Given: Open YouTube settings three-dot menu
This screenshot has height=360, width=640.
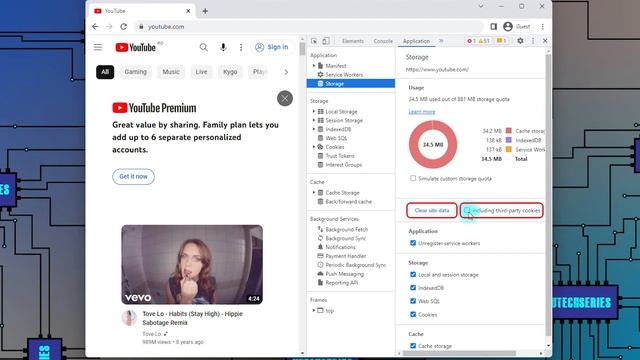Looking at the screenshot, I should pyautogui.click(x=241, y=47).
